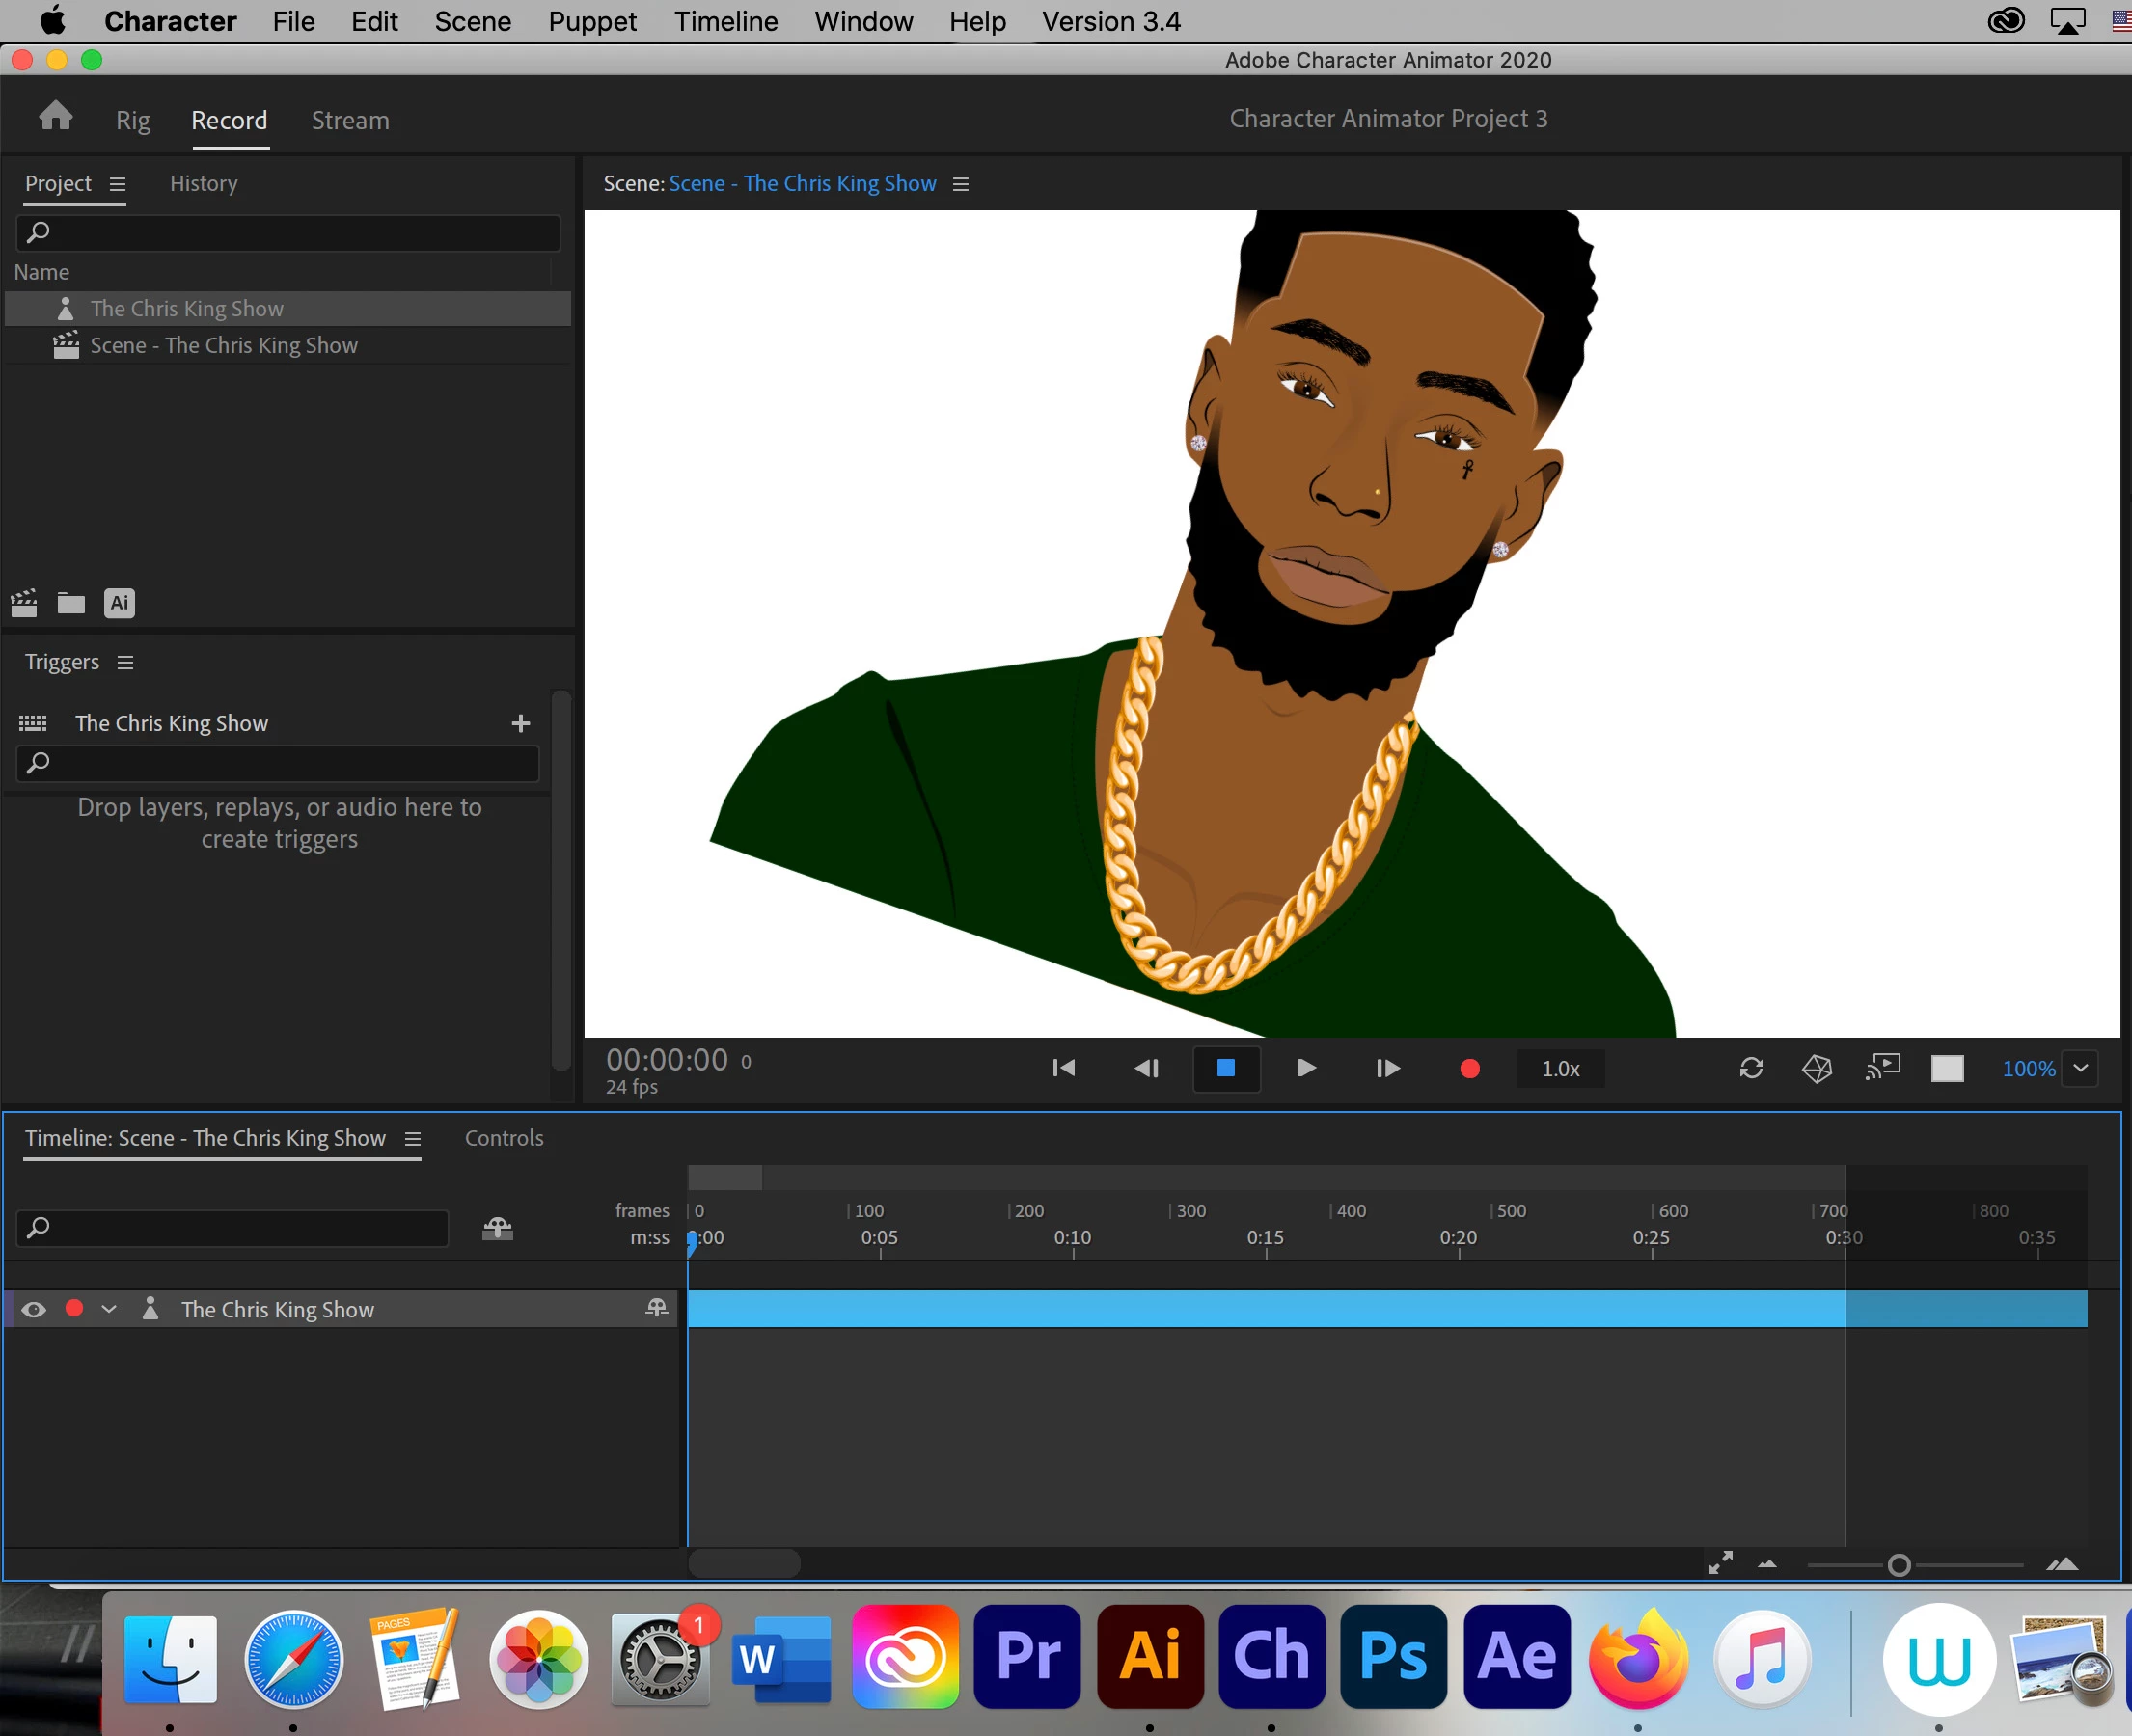
Task: Click the stream scene live icon
Action: [x=1882, y=1068]
